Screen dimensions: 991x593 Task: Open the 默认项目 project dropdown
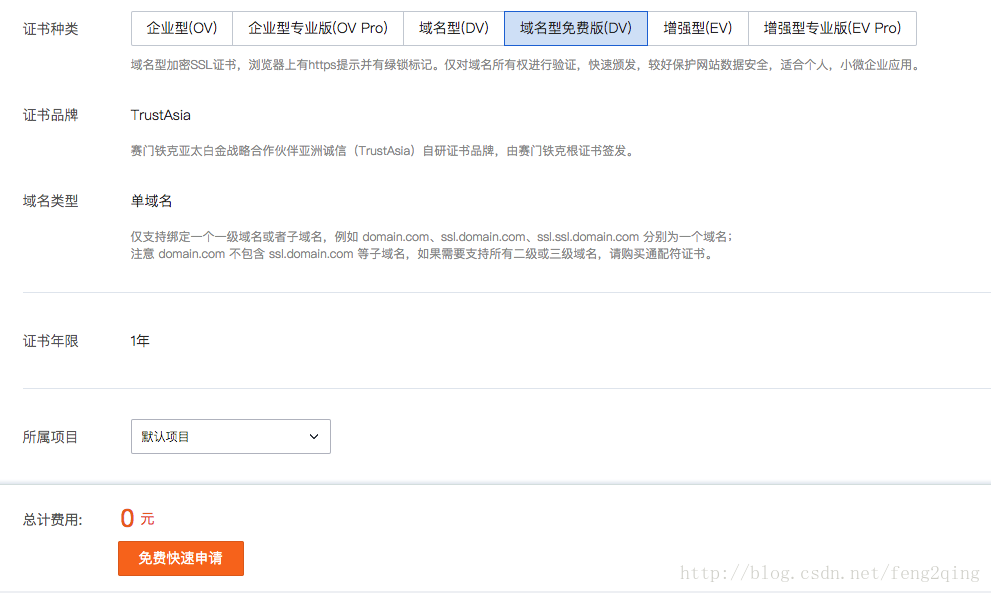point(231,436)
